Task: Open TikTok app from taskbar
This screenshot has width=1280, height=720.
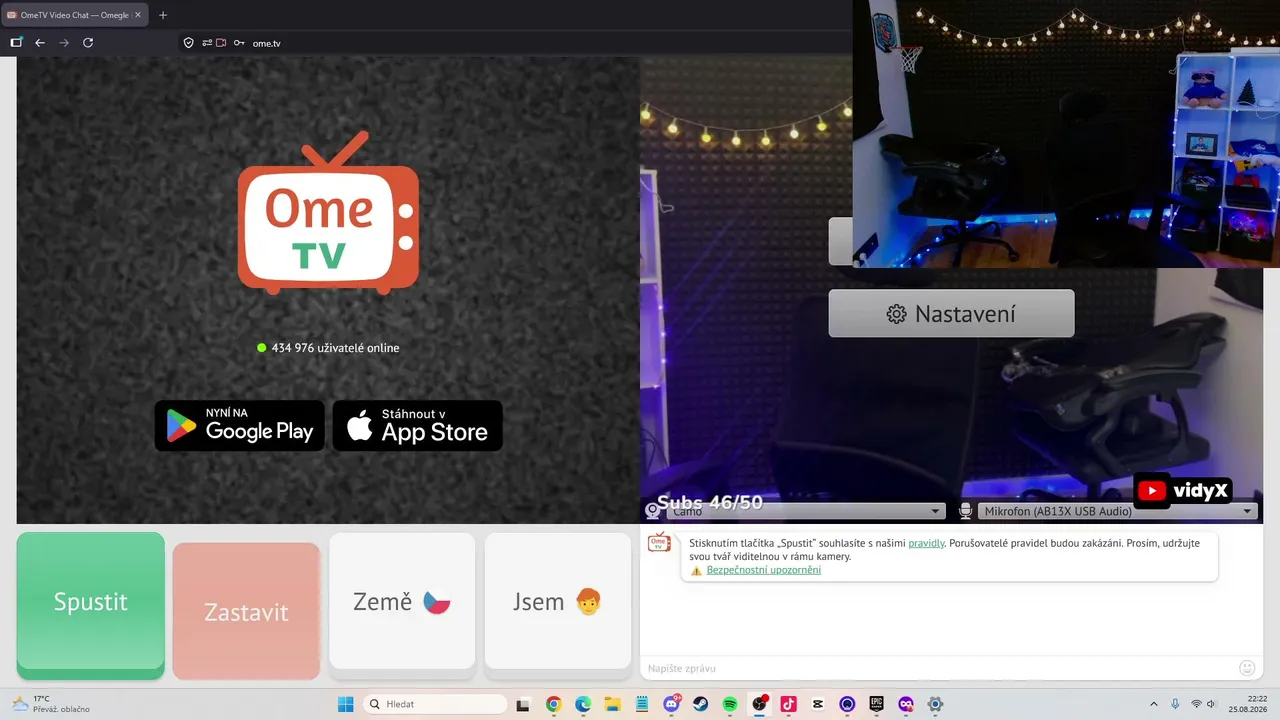Action: point(788,704)
